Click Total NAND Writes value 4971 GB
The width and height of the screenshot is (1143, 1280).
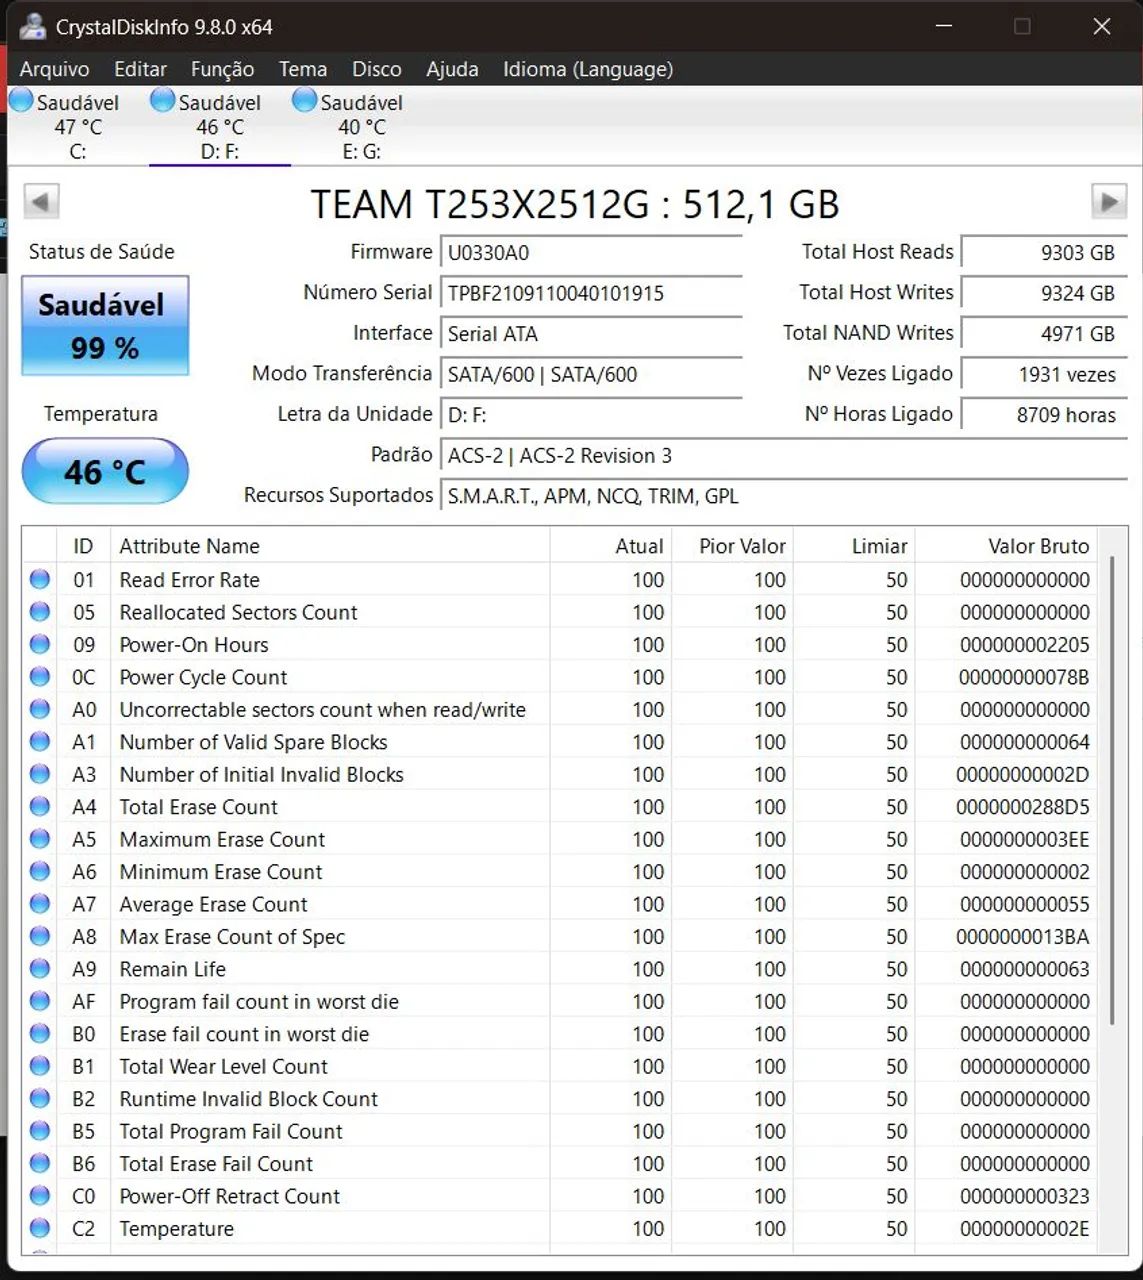click(1044, 334)
